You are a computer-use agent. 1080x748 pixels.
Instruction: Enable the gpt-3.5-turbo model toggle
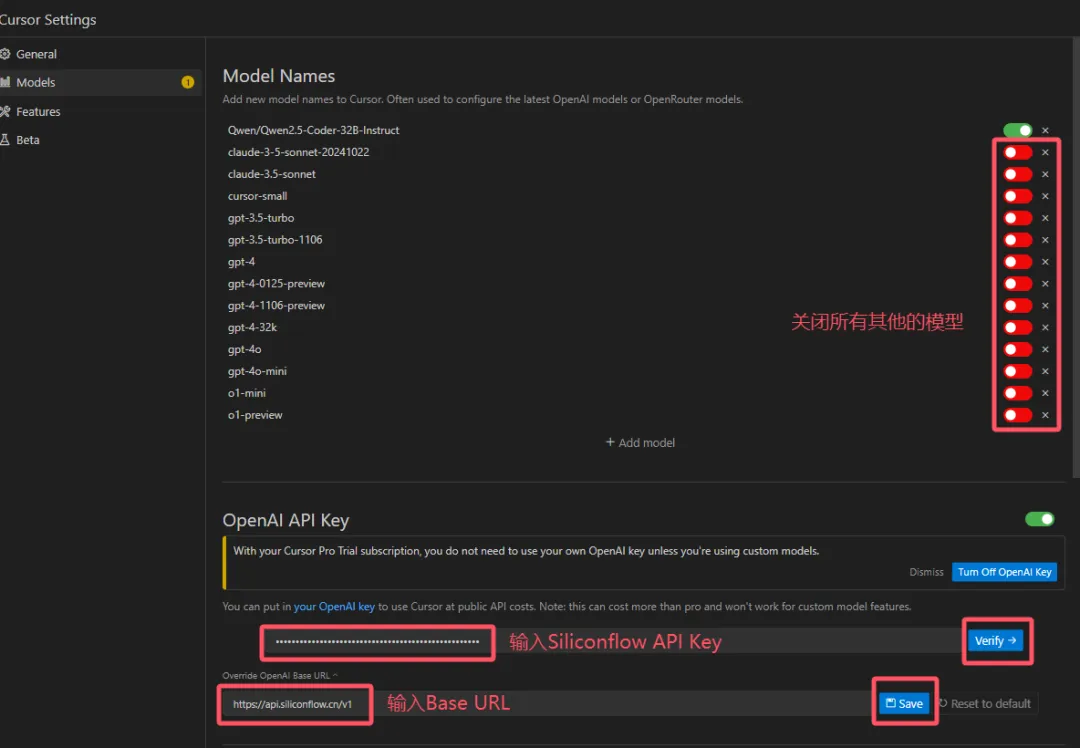1017,218
